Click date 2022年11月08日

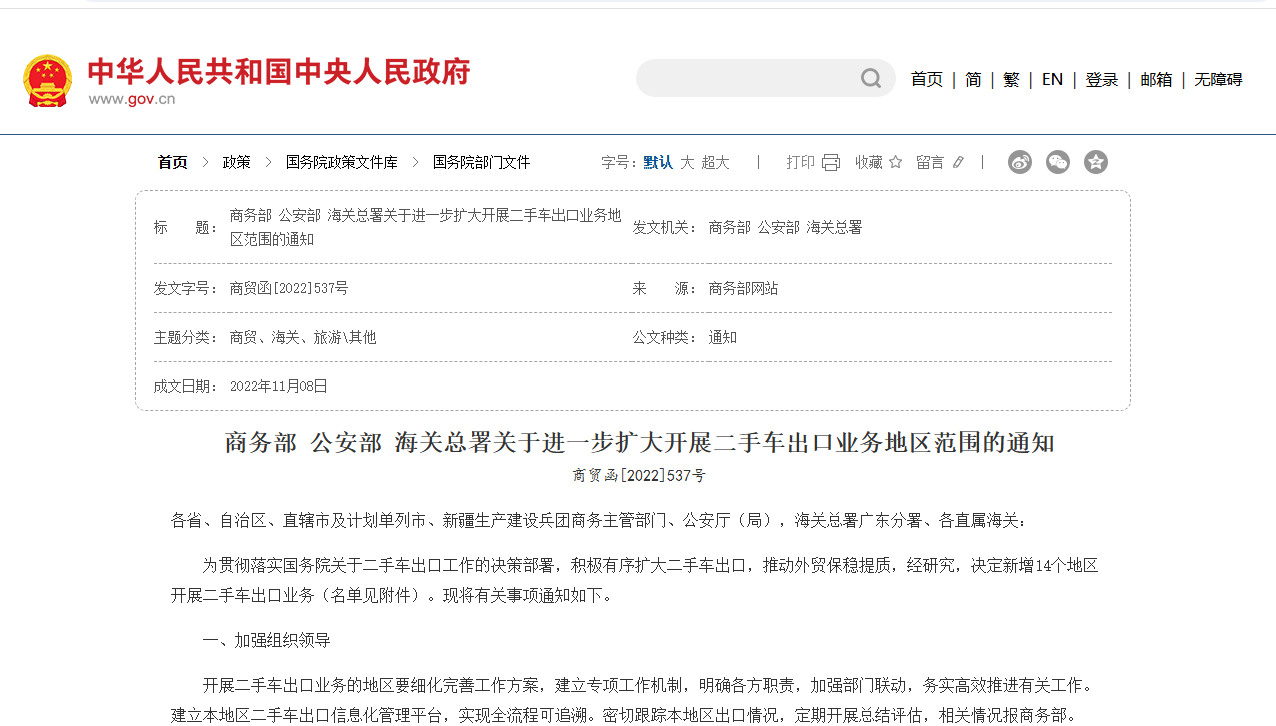click(279, 386)
